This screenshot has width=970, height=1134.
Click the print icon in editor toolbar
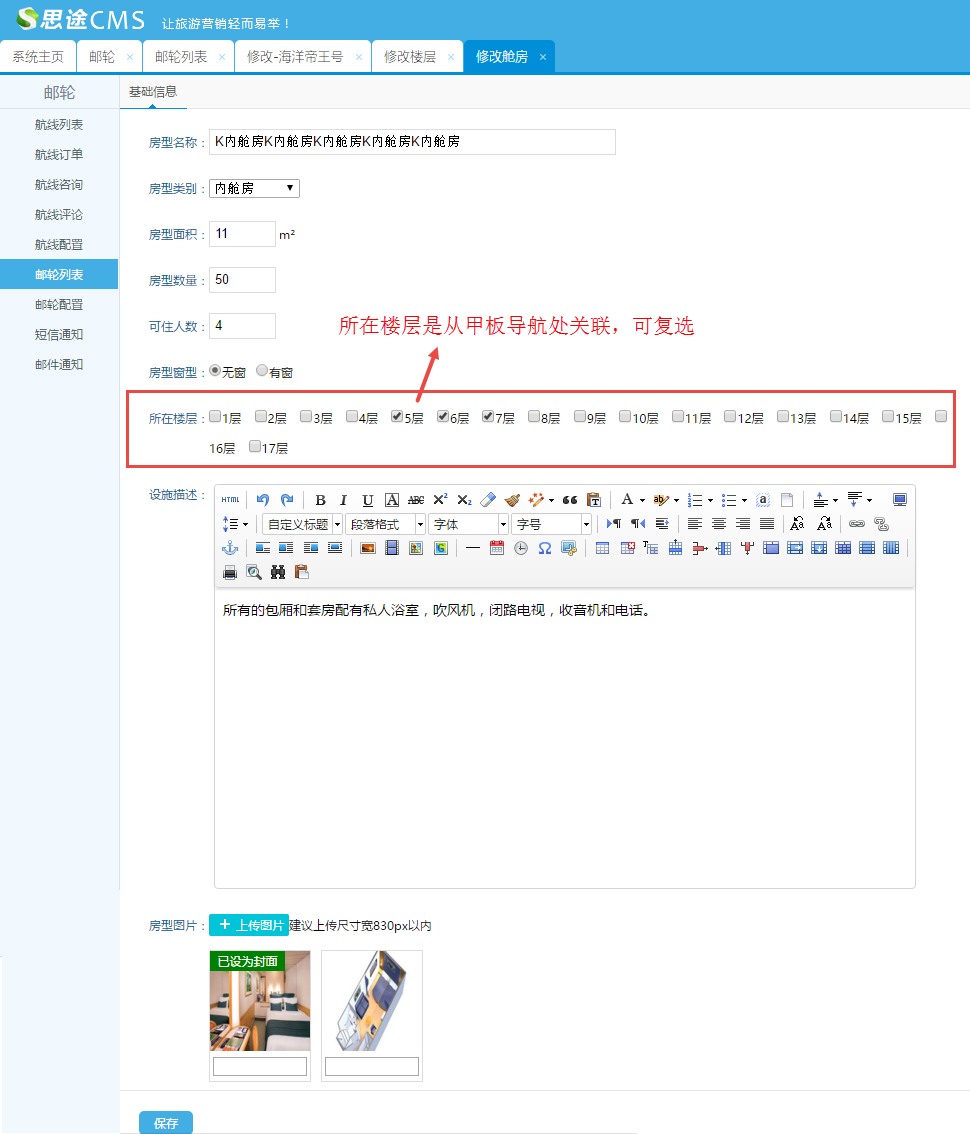[x=230, y=572]
